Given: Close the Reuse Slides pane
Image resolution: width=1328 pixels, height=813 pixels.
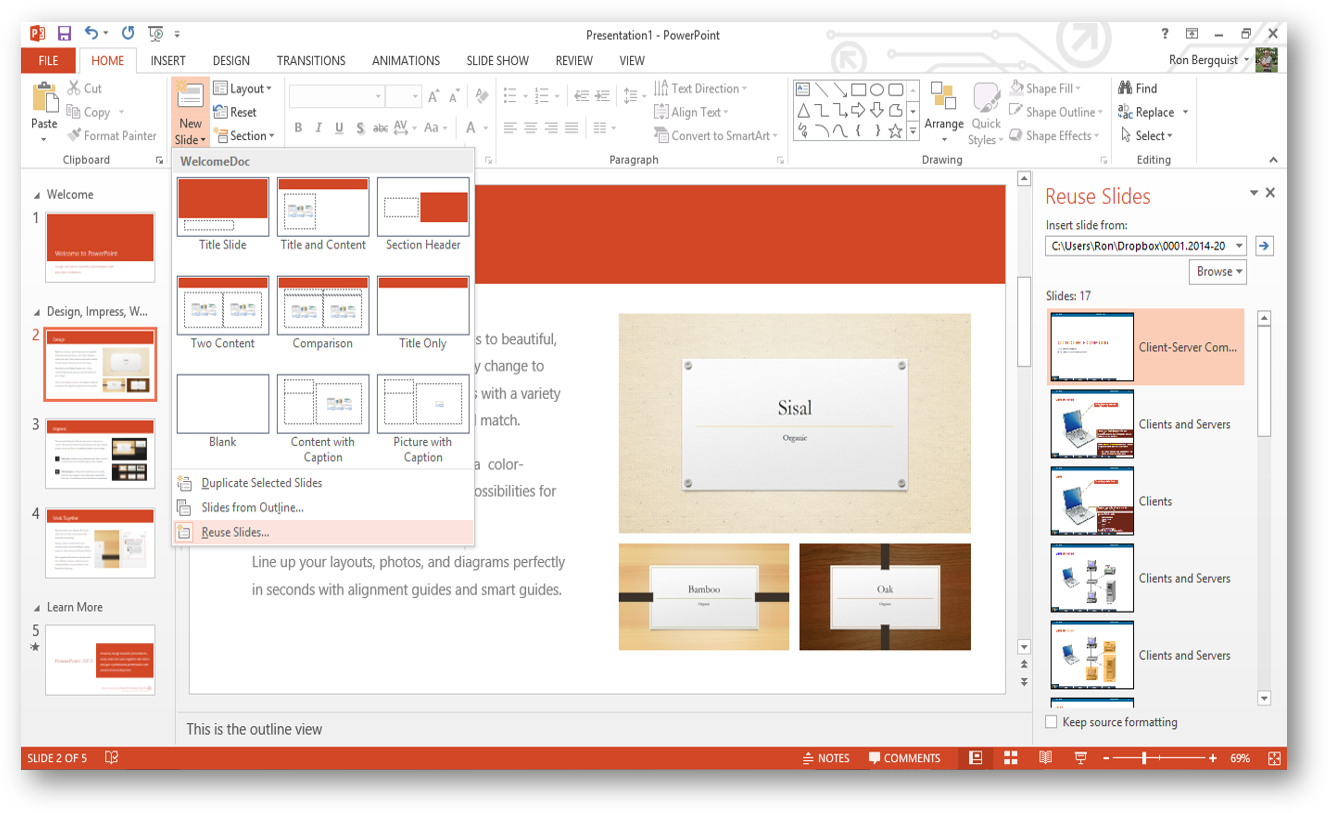Looking at the screenshot, I should point(1270,193).
